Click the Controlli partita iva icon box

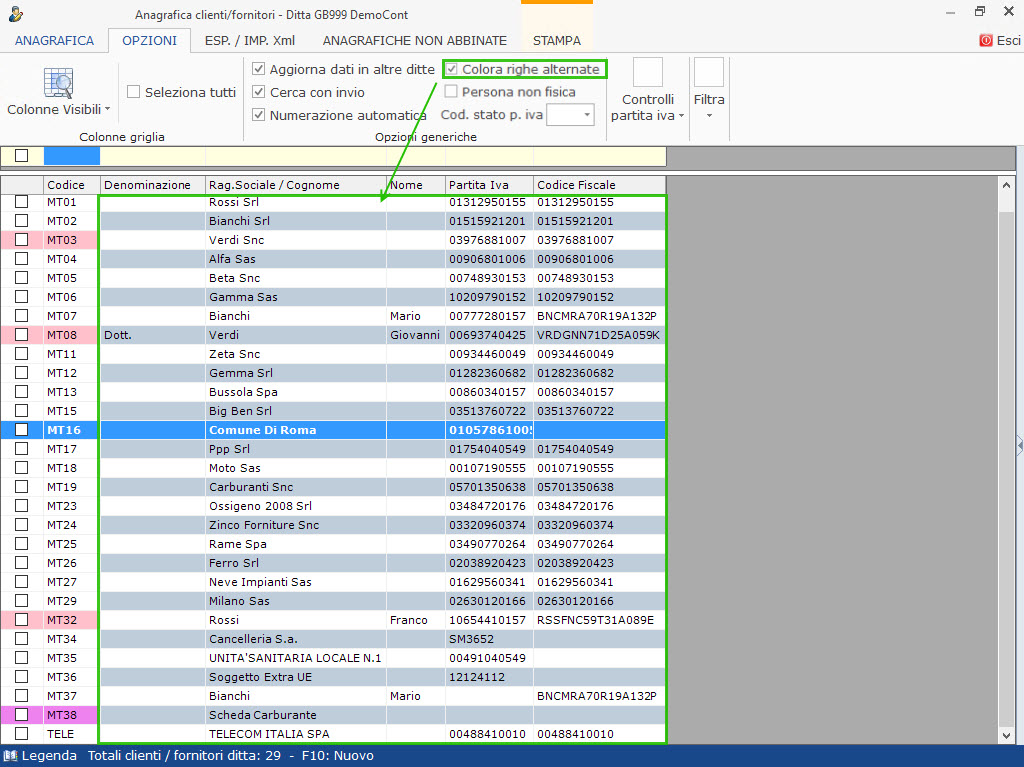648,72
